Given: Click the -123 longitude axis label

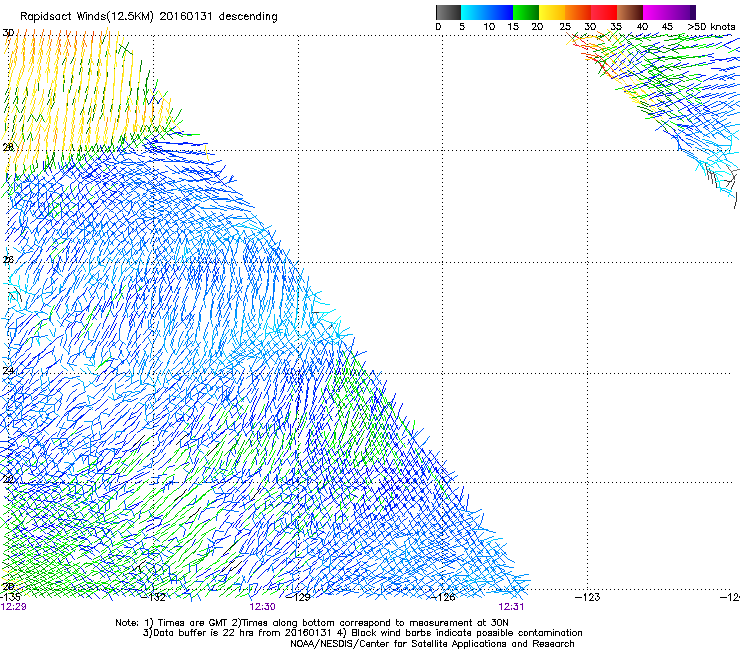Looking at the screenshot, I should point(588,597).
